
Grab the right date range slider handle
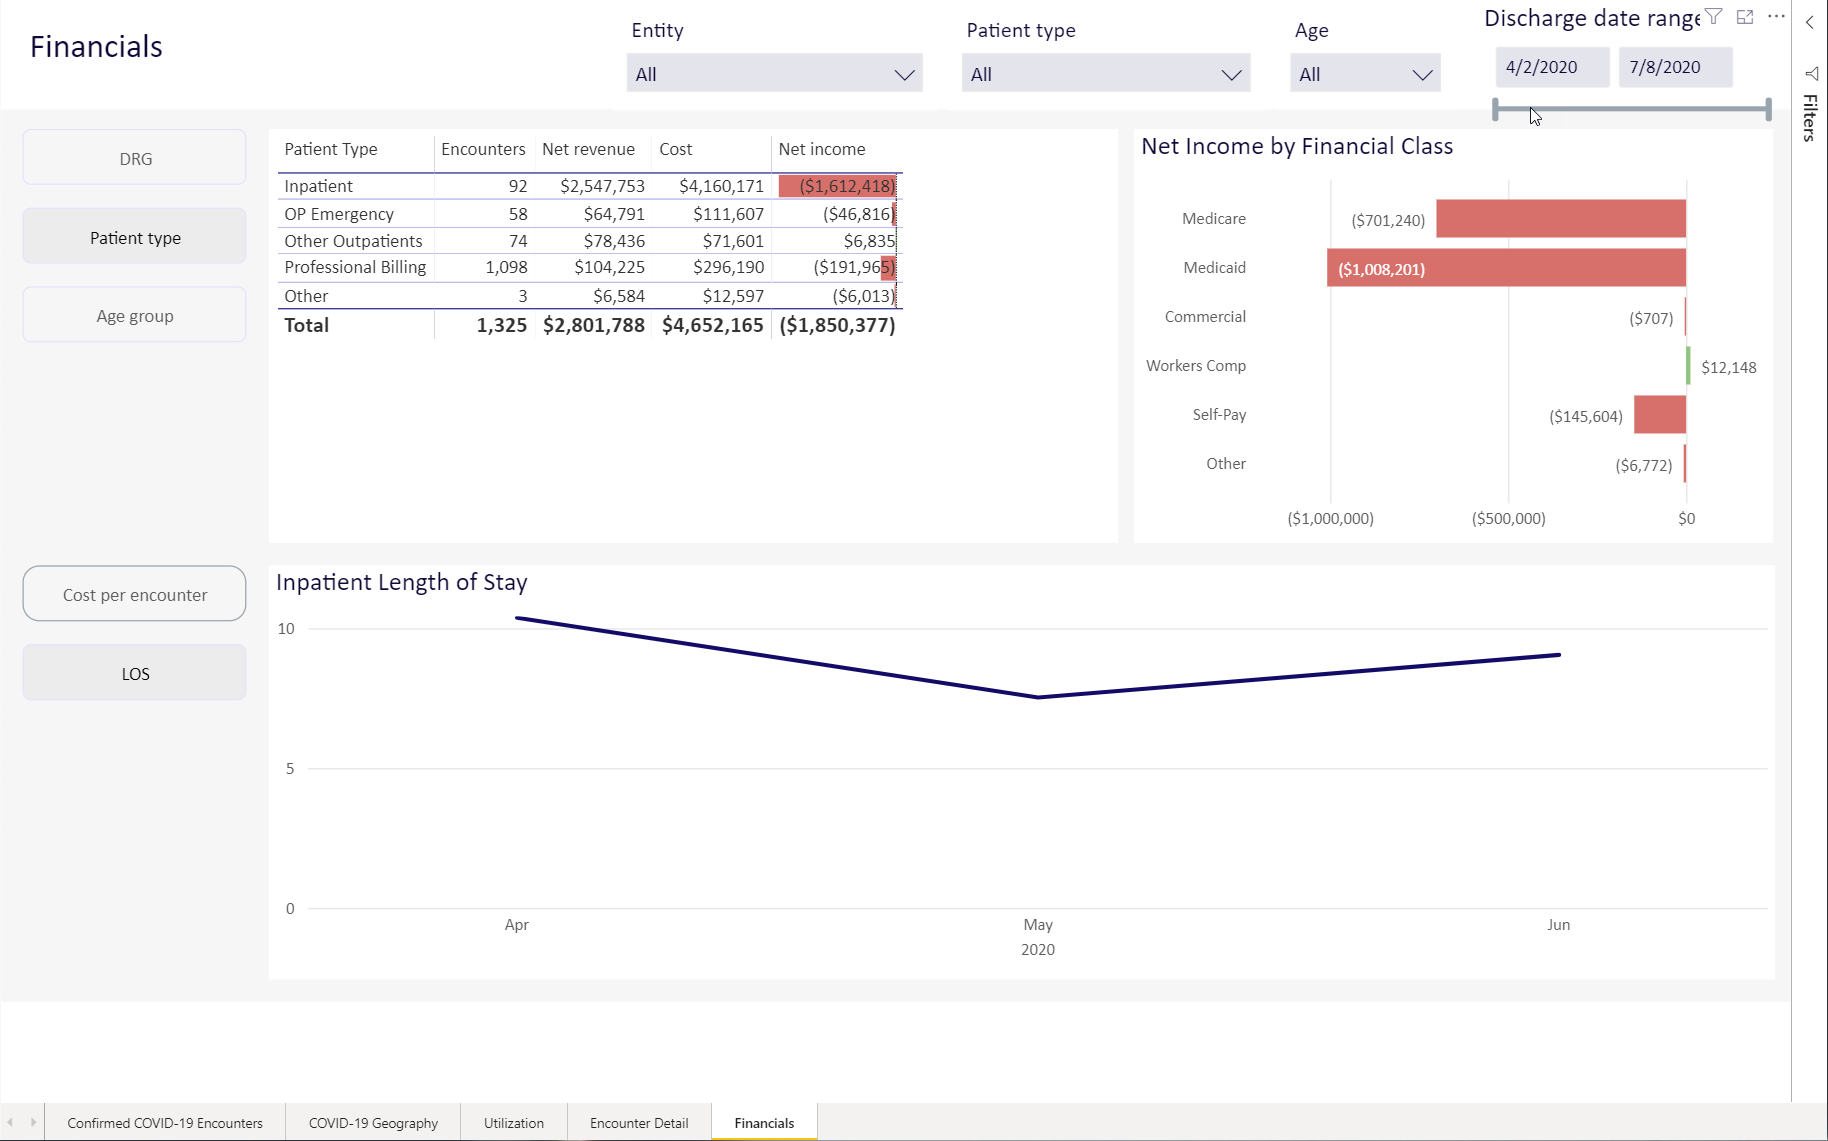tap(1768, 109)
